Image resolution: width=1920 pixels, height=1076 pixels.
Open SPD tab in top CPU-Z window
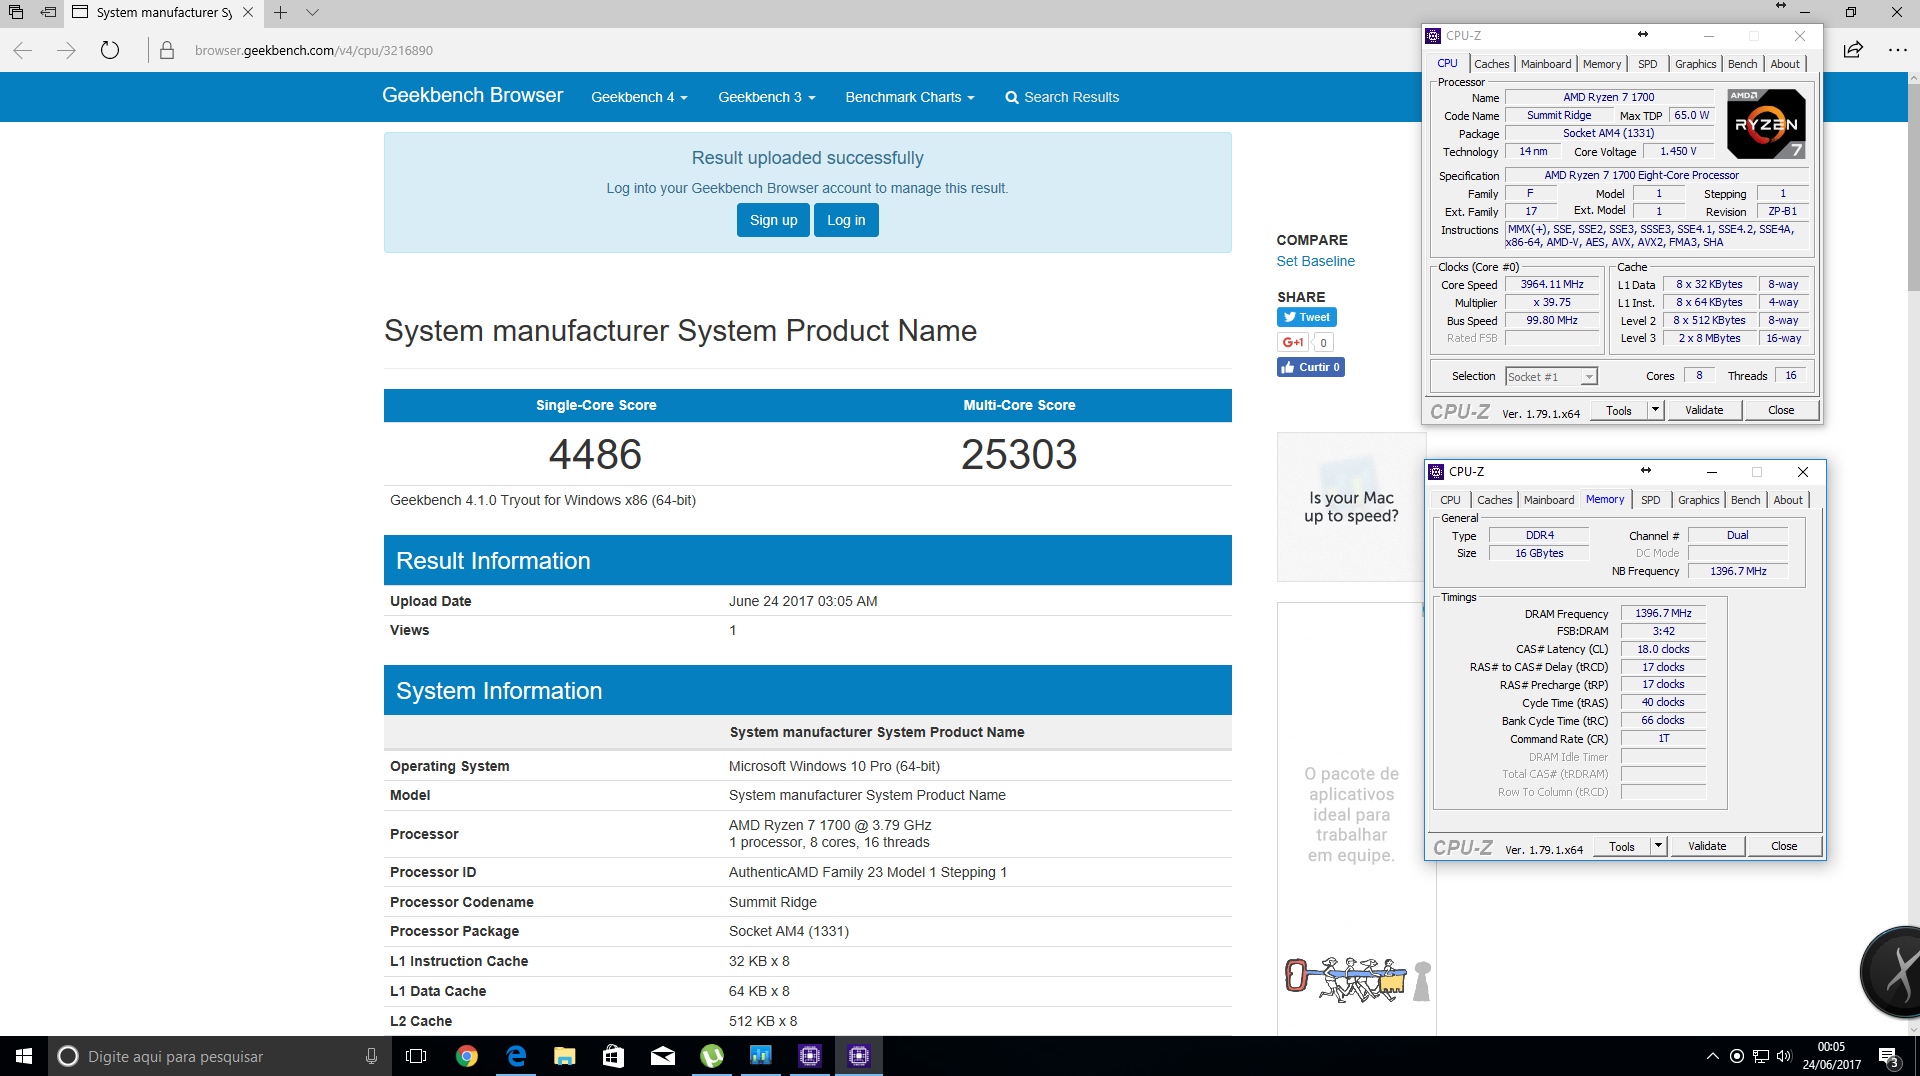1648,64
